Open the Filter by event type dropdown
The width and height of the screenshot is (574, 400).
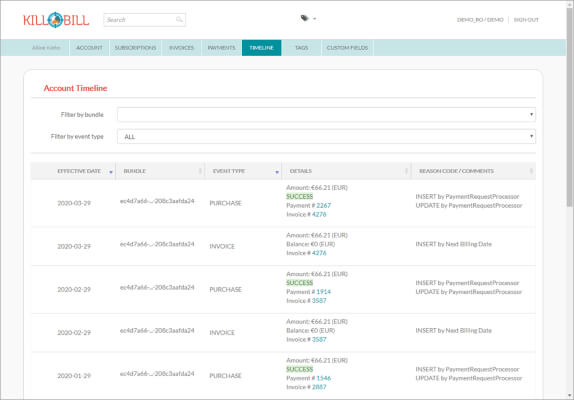pyautogui.click(x=326, y=137)
